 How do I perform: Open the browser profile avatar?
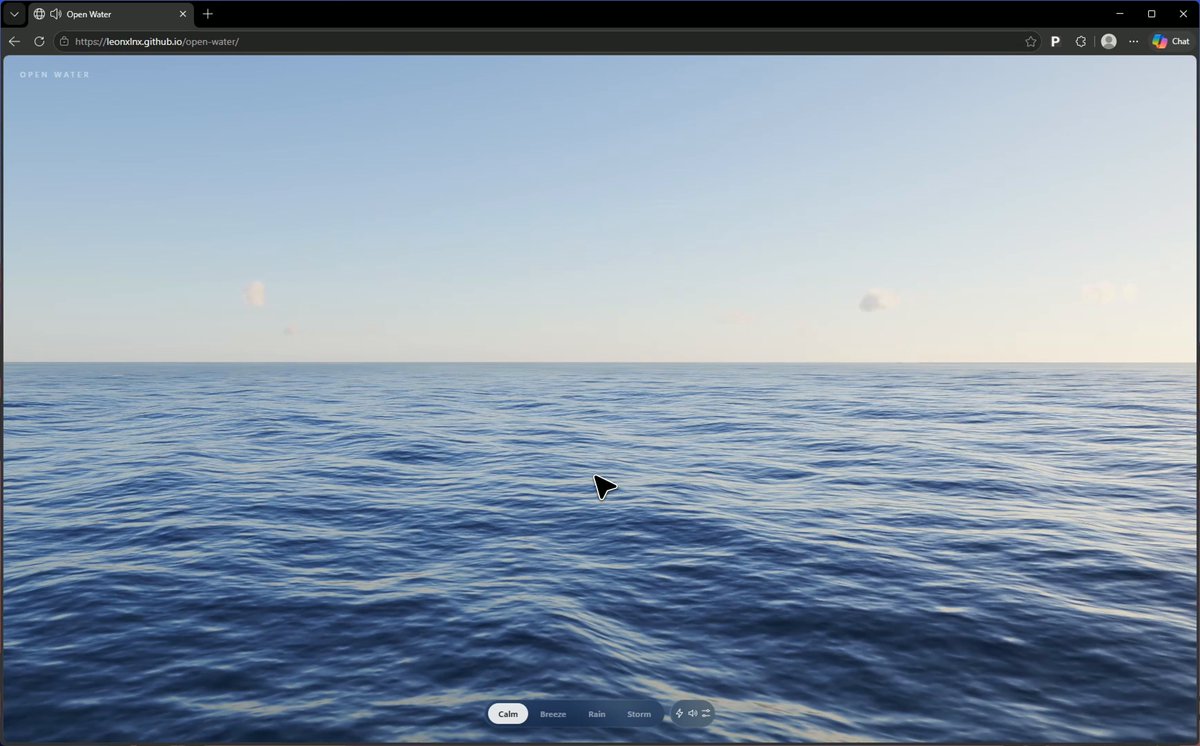[x=1108, y=41]
